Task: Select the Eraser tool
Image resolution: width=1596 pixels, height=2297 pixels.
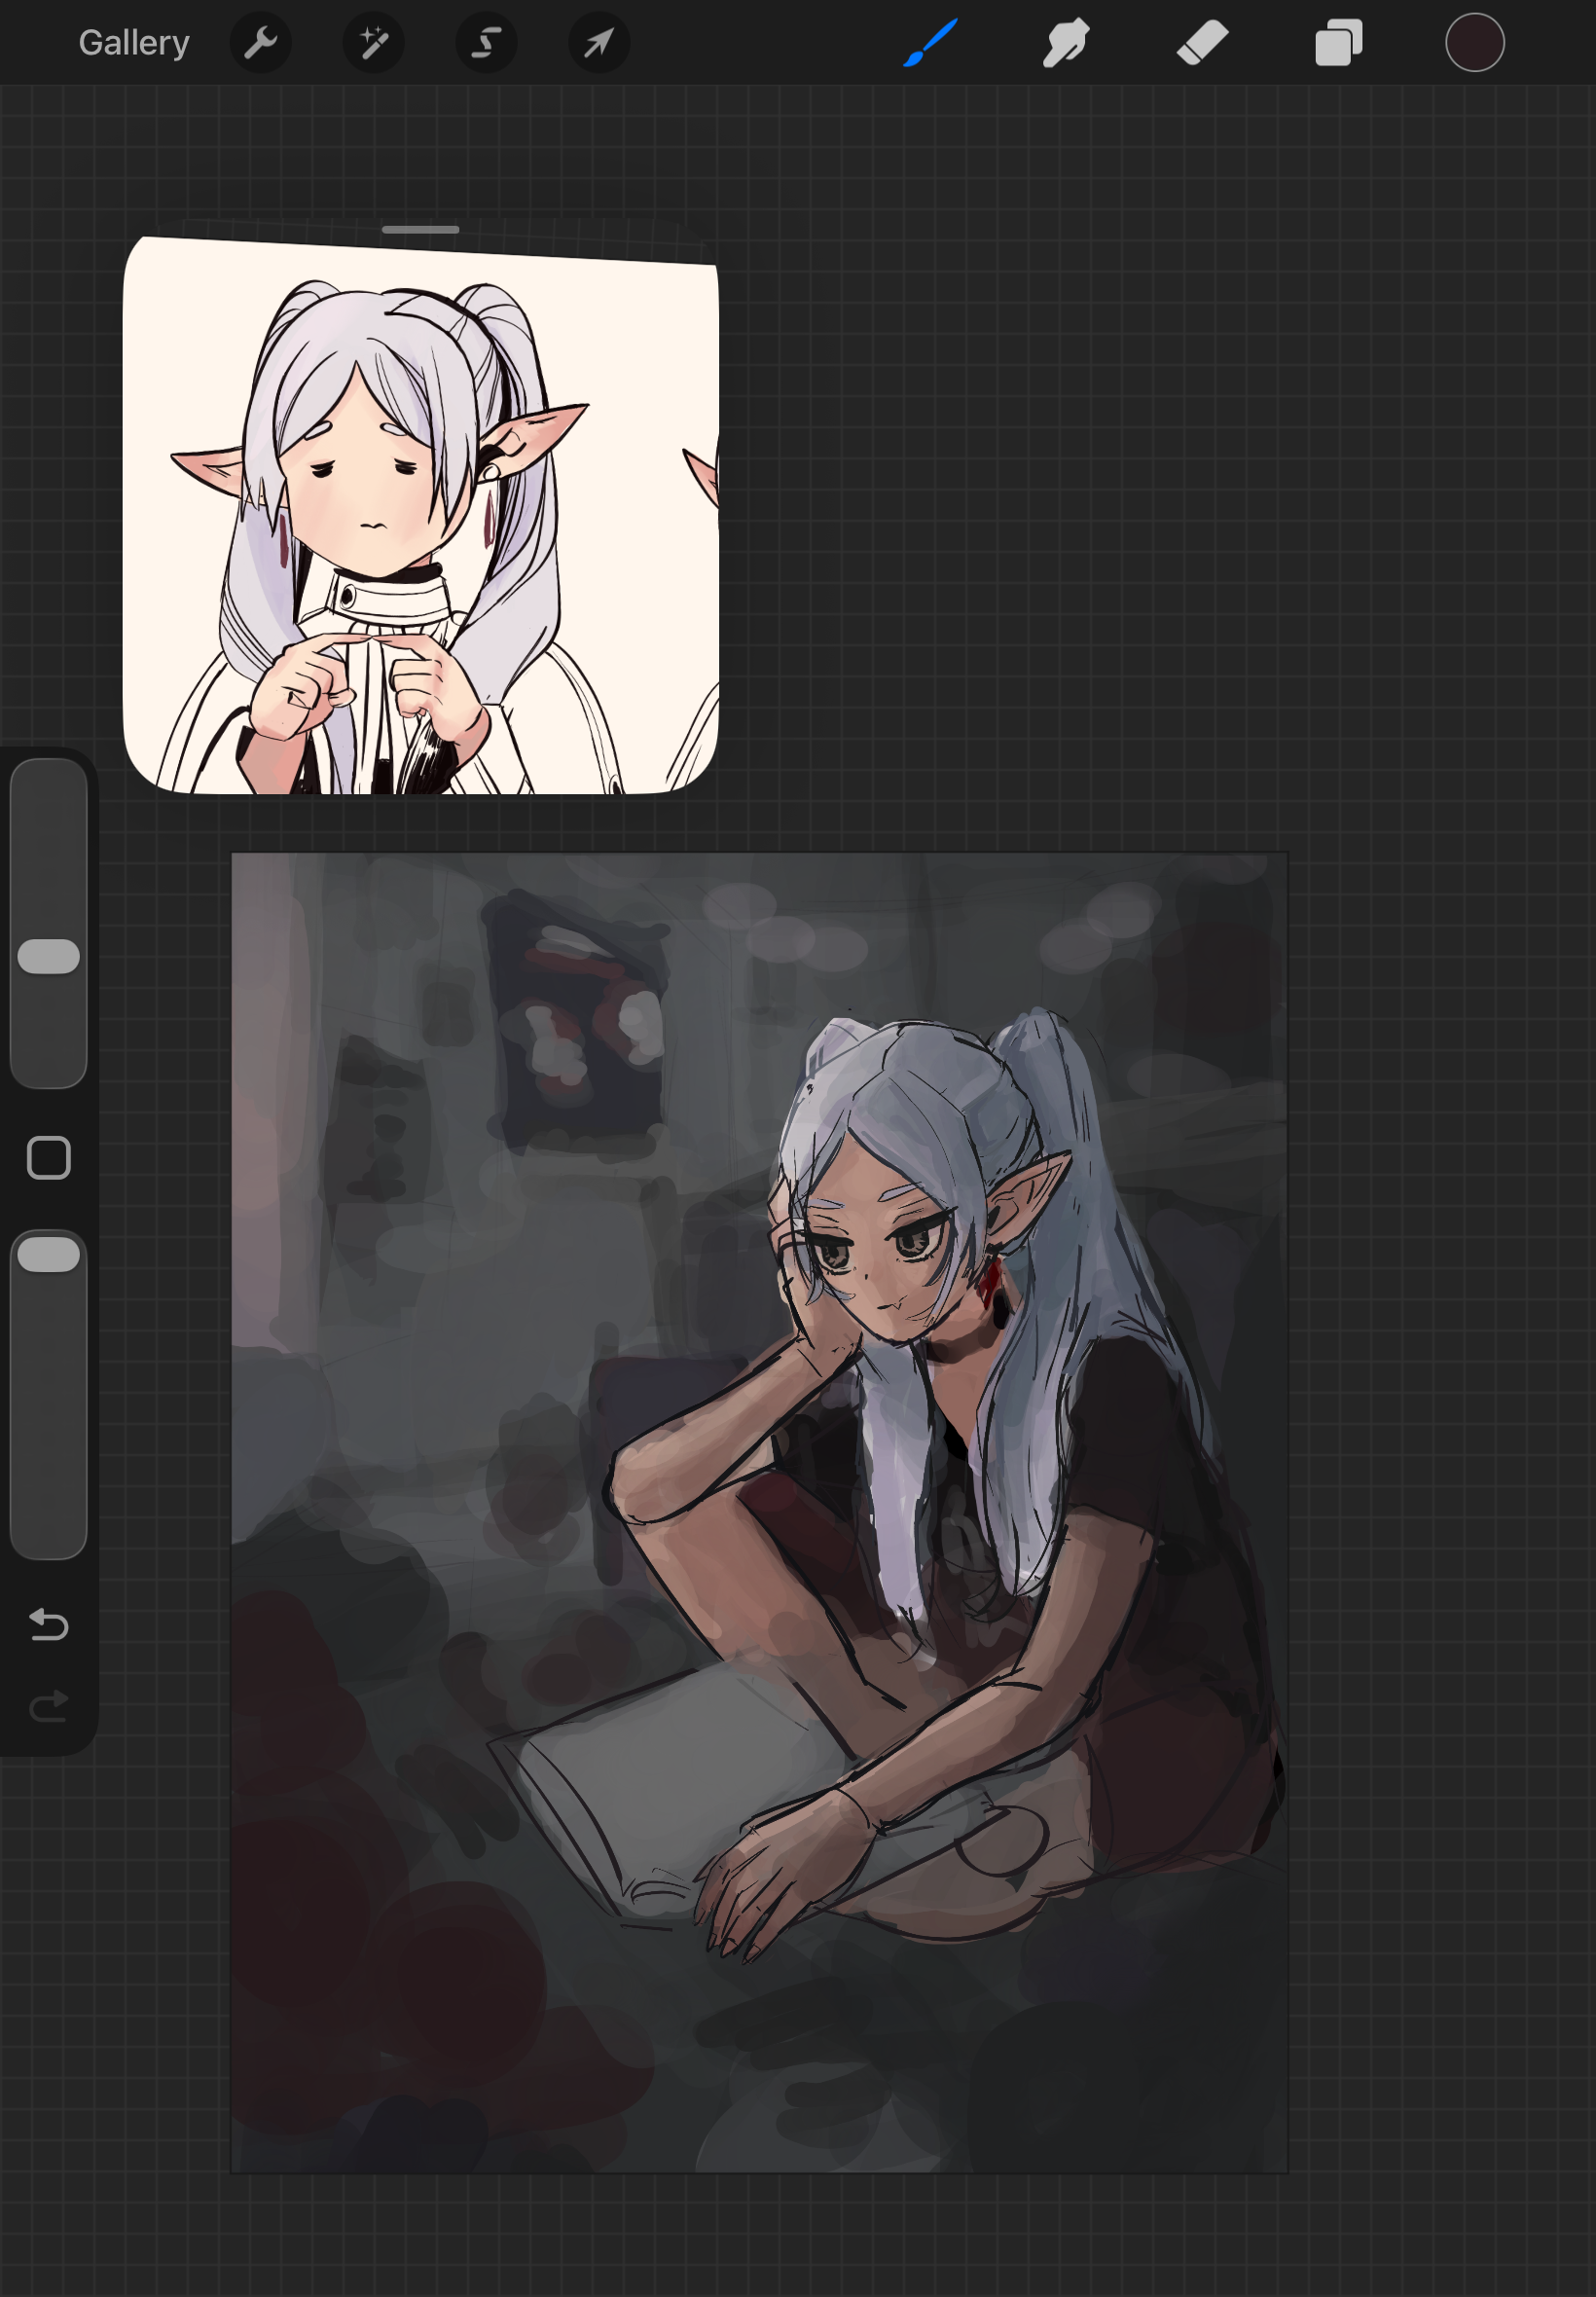Action: pos(1202,43)
